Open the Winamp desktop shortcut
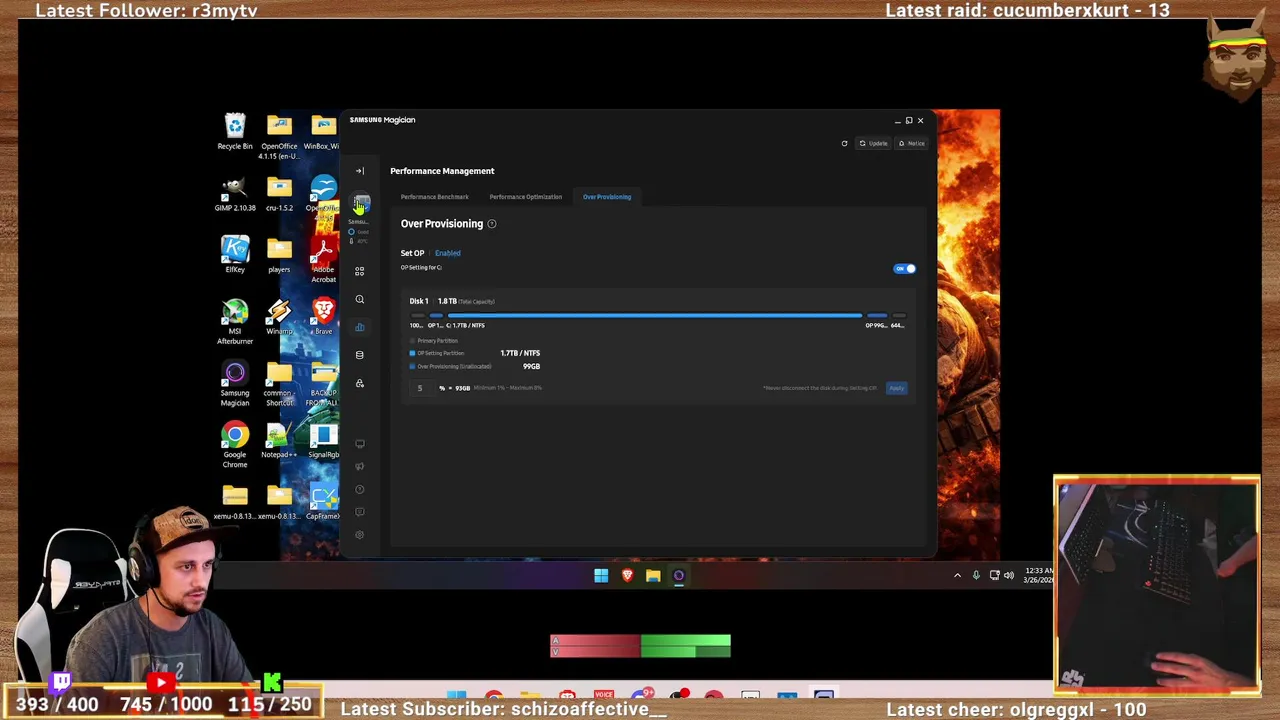The width and height of the screenshot is (1280, 720). point(279,317)
